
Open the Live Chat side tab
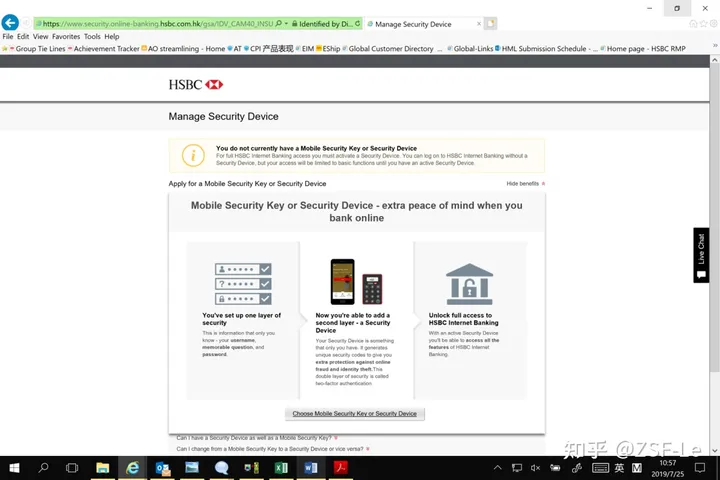tap(701, 255)
